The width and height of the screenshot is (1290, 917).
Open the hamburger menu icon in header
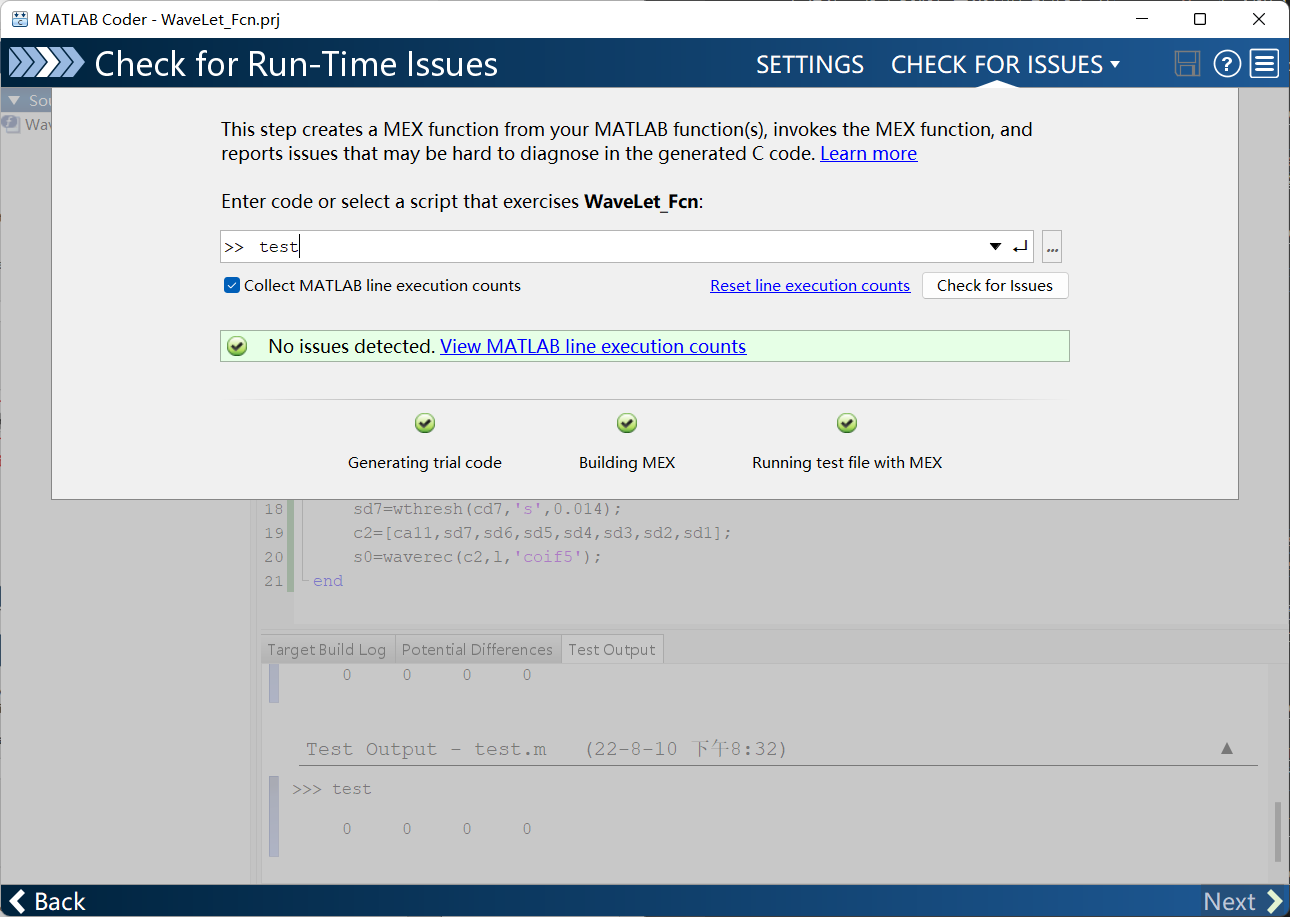pyautogui.click(x=1265, y=64)
